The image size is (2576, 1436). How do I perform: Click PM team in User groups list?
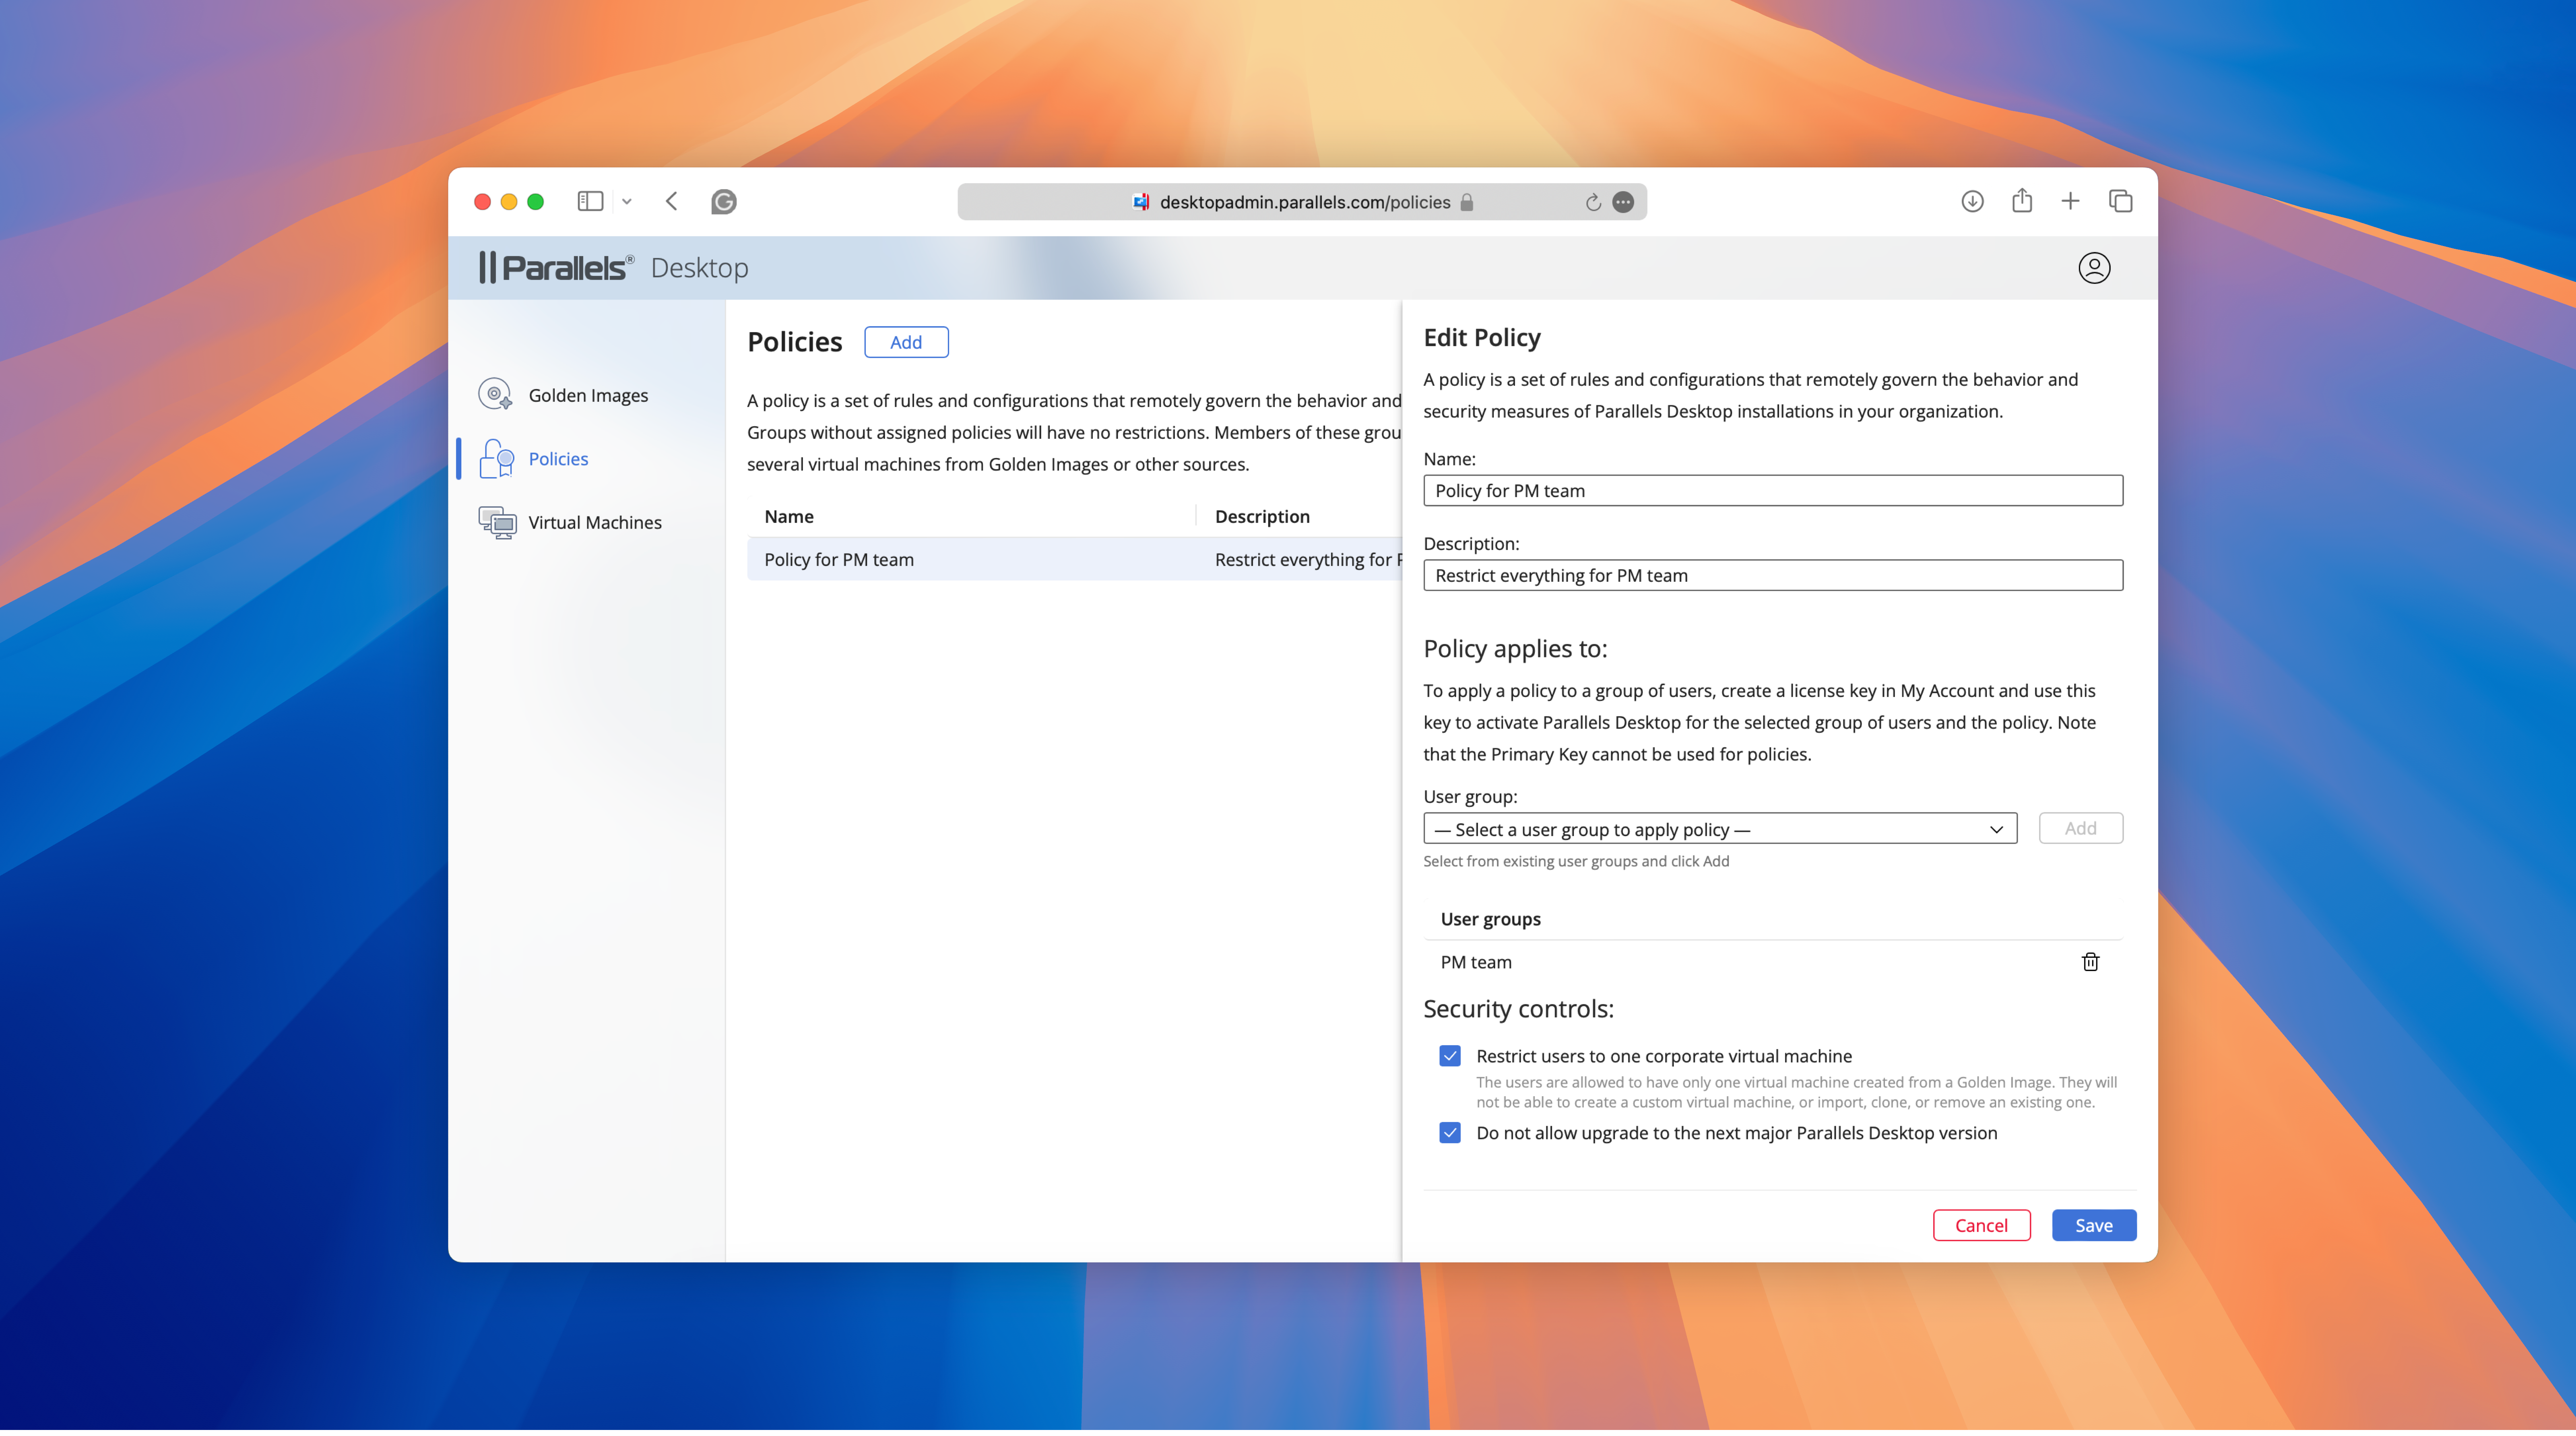click(1476, 962)
